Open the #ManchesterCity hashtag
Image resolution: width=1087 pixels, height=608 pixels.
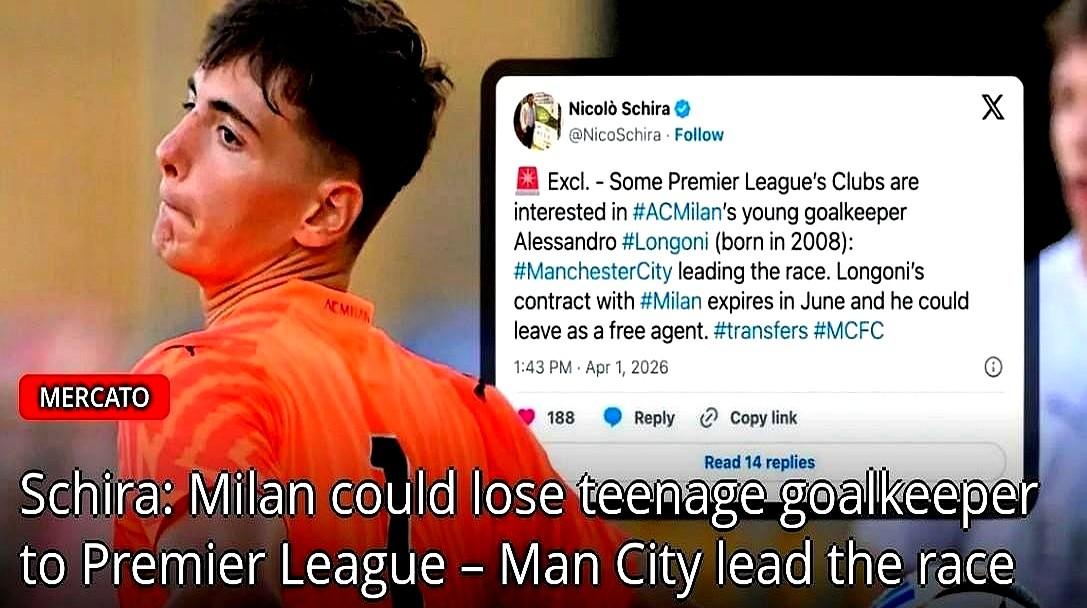pos(593,271)
